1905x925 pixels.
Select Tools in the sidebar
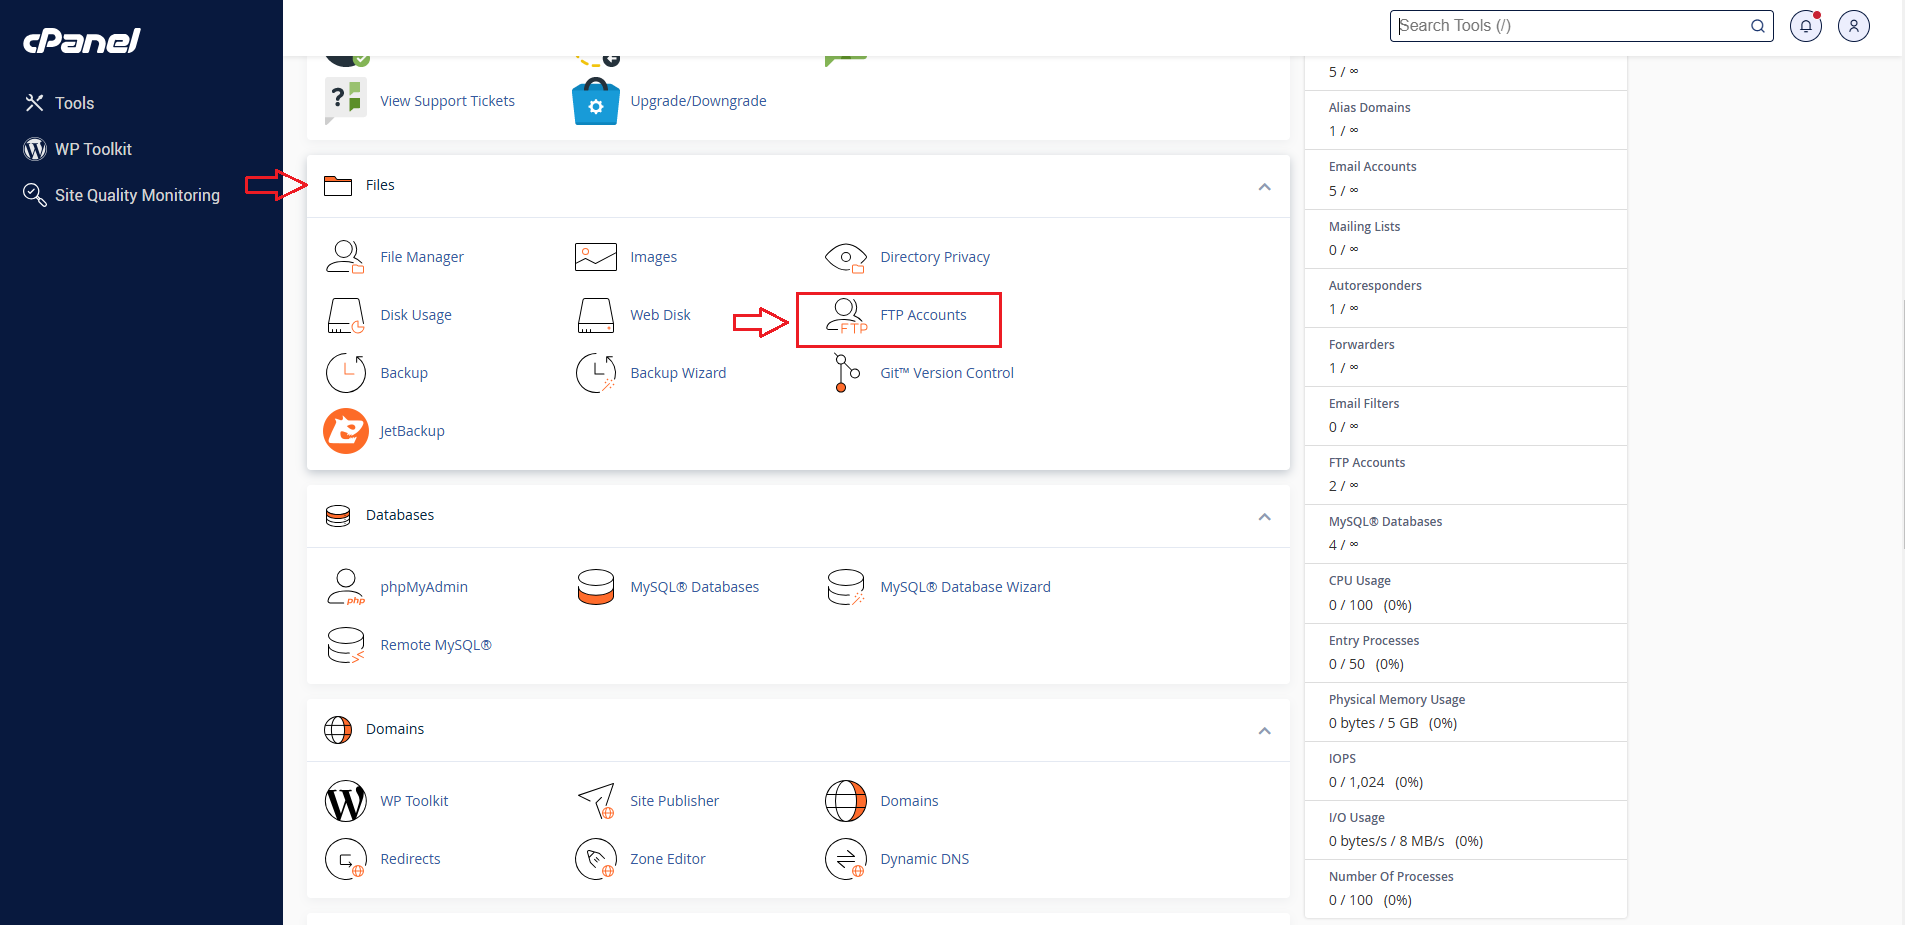tap(74, 103)
